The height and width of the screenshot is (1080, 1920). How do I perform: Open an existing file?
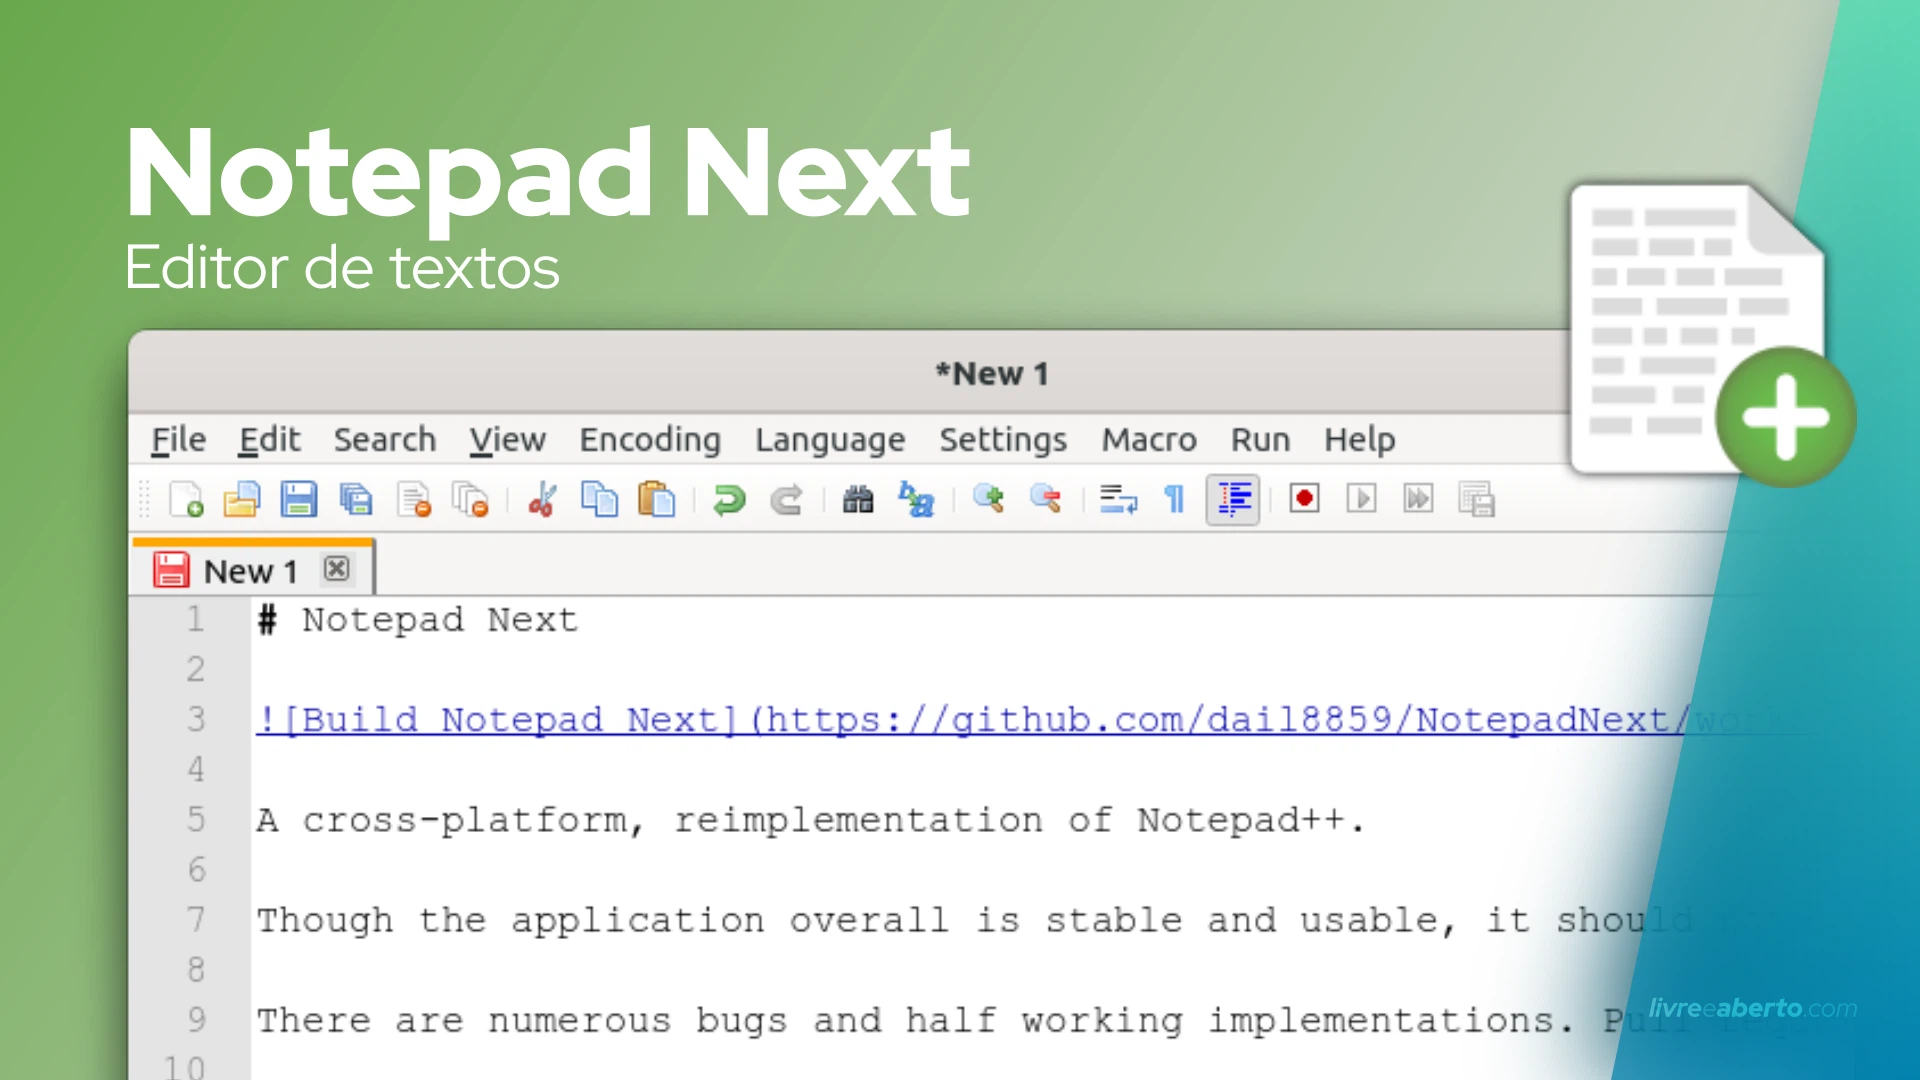pos(243,500)
